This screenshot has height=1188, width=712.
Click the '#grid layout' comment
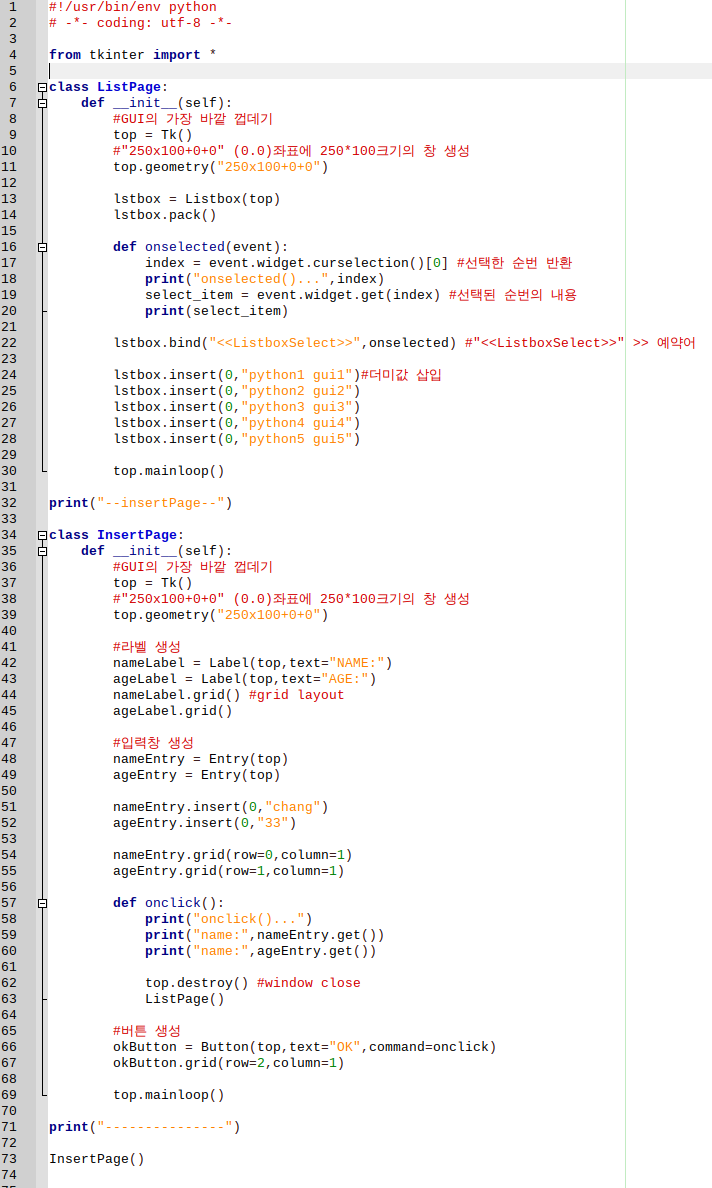click(296, 695)
